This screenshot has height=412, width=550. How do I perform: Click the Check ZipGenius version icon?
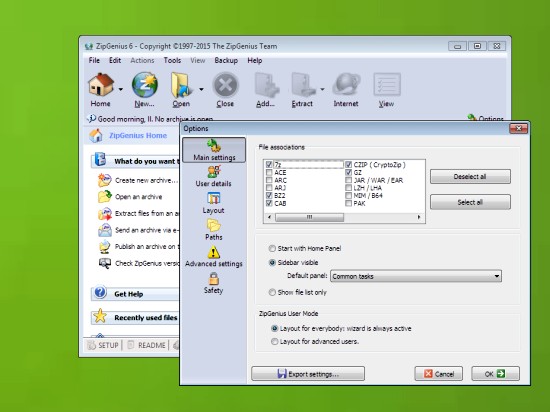point(105,263)
